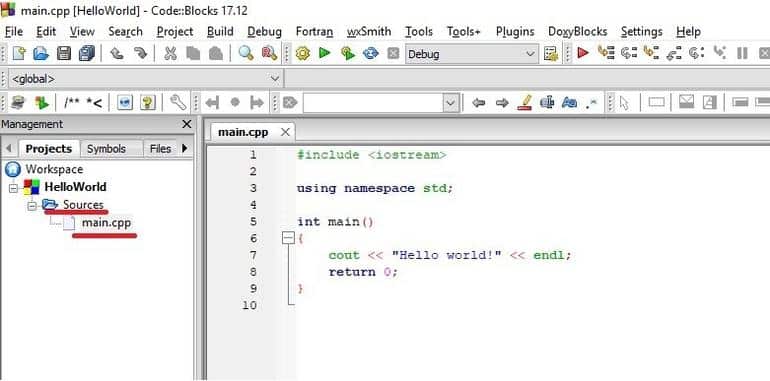Insert a /** block comment
This screenshot has width=770, height=381.
click(72, 103)
